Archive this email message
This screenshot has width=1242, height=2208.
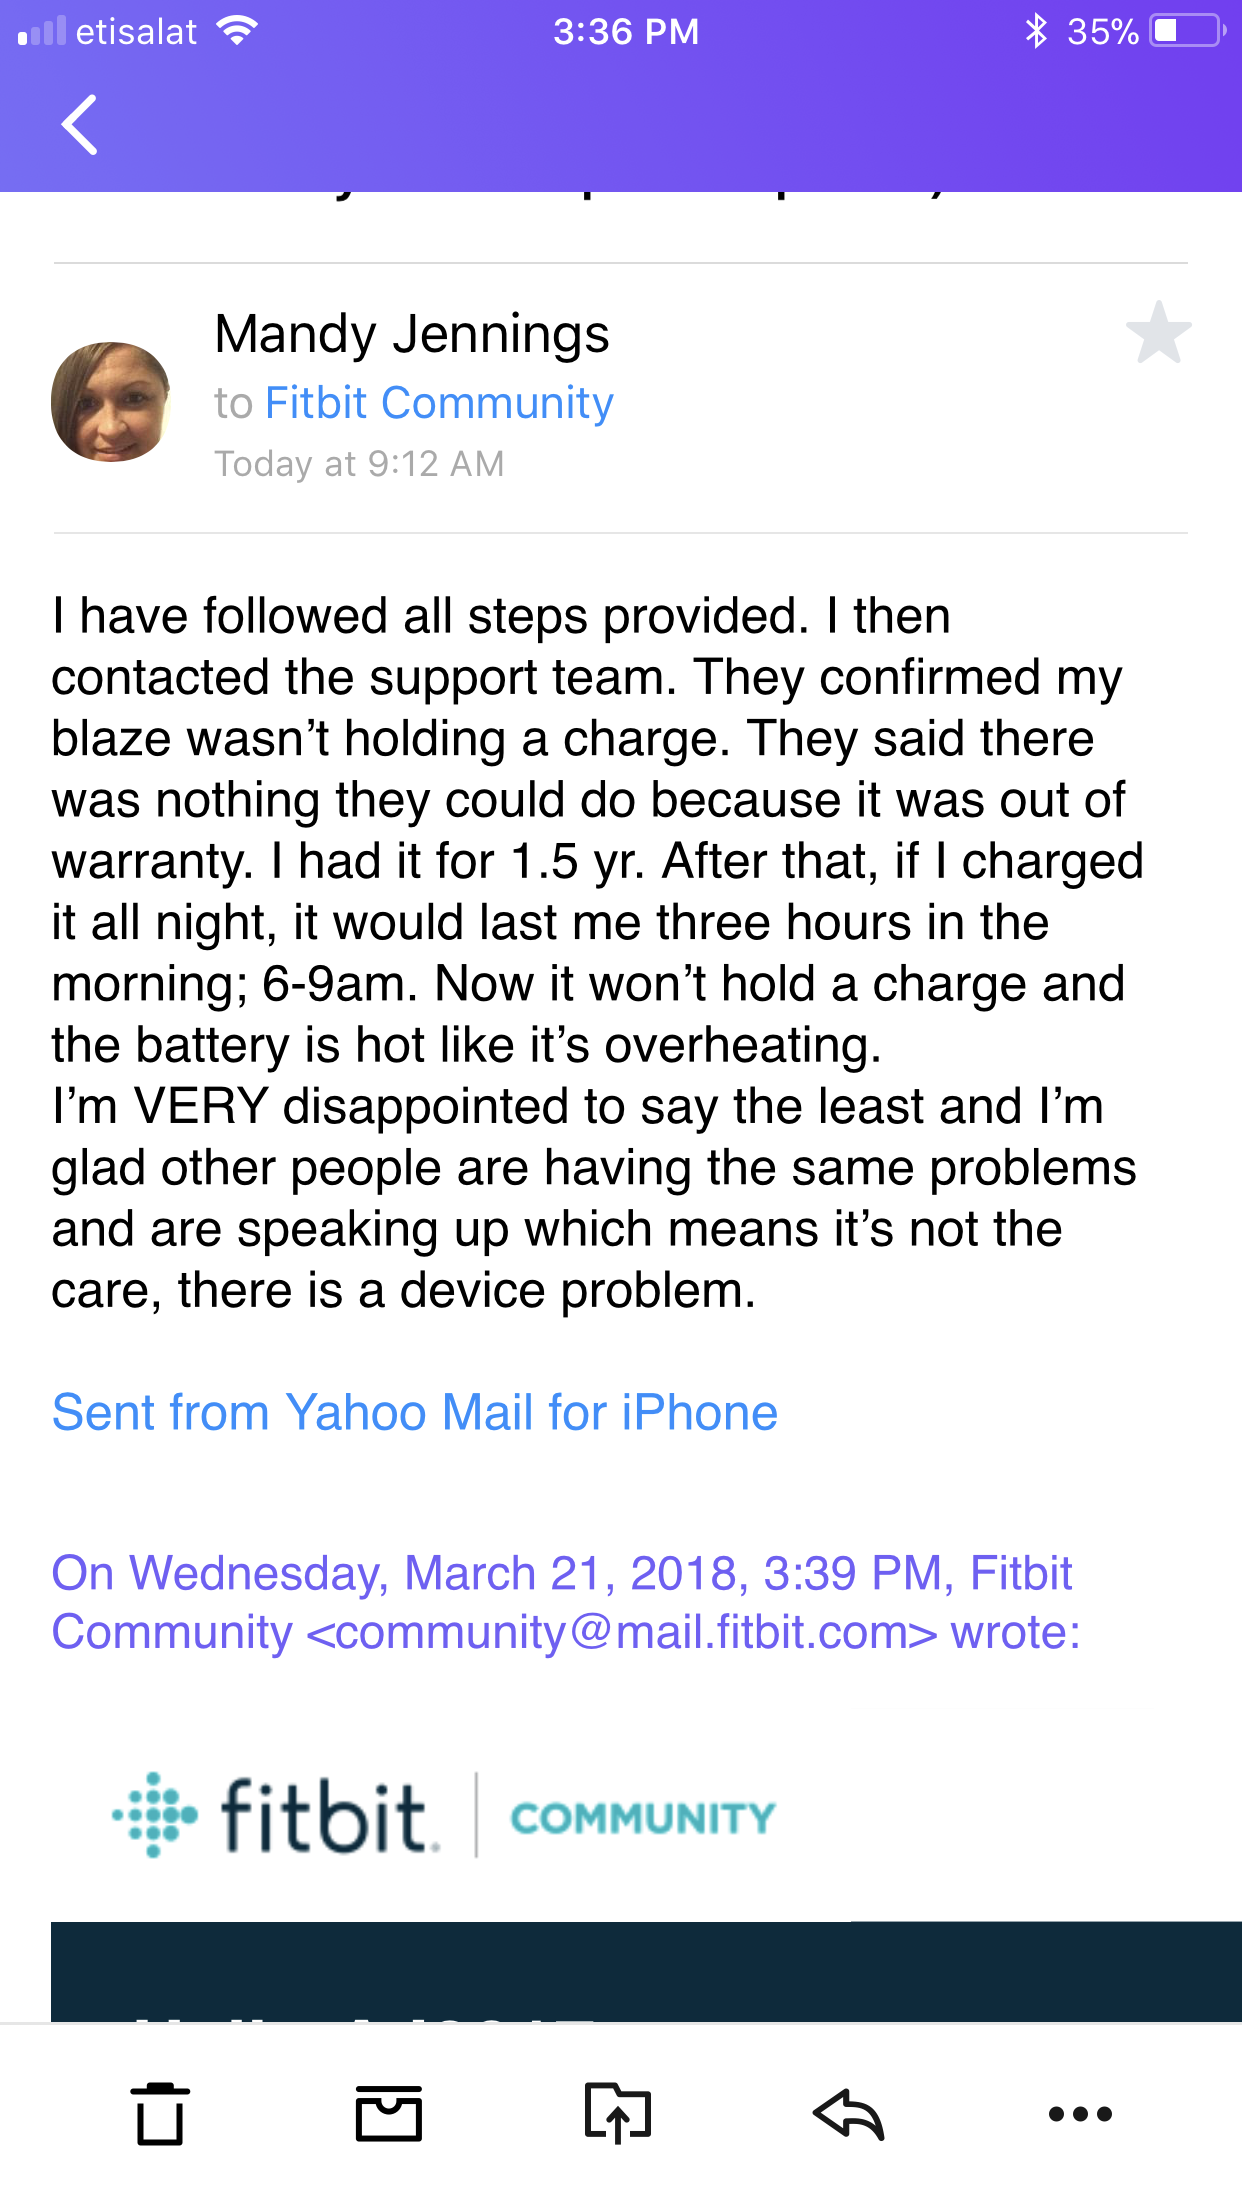389,2114
